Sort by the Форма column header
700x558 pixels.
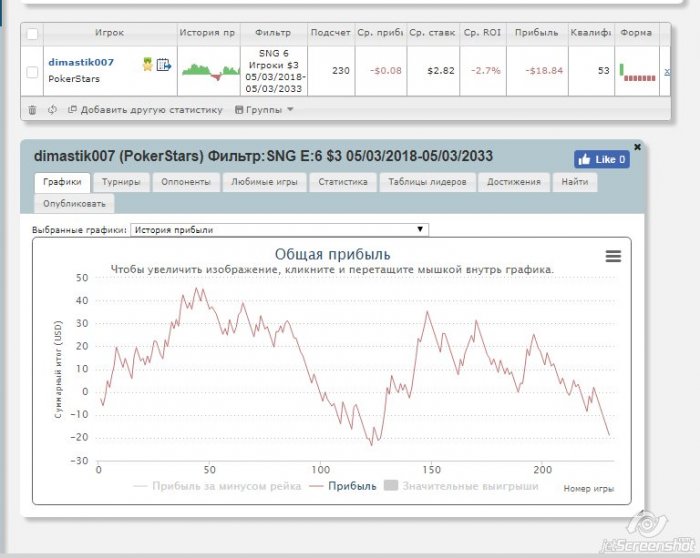[x=636, y=33]
